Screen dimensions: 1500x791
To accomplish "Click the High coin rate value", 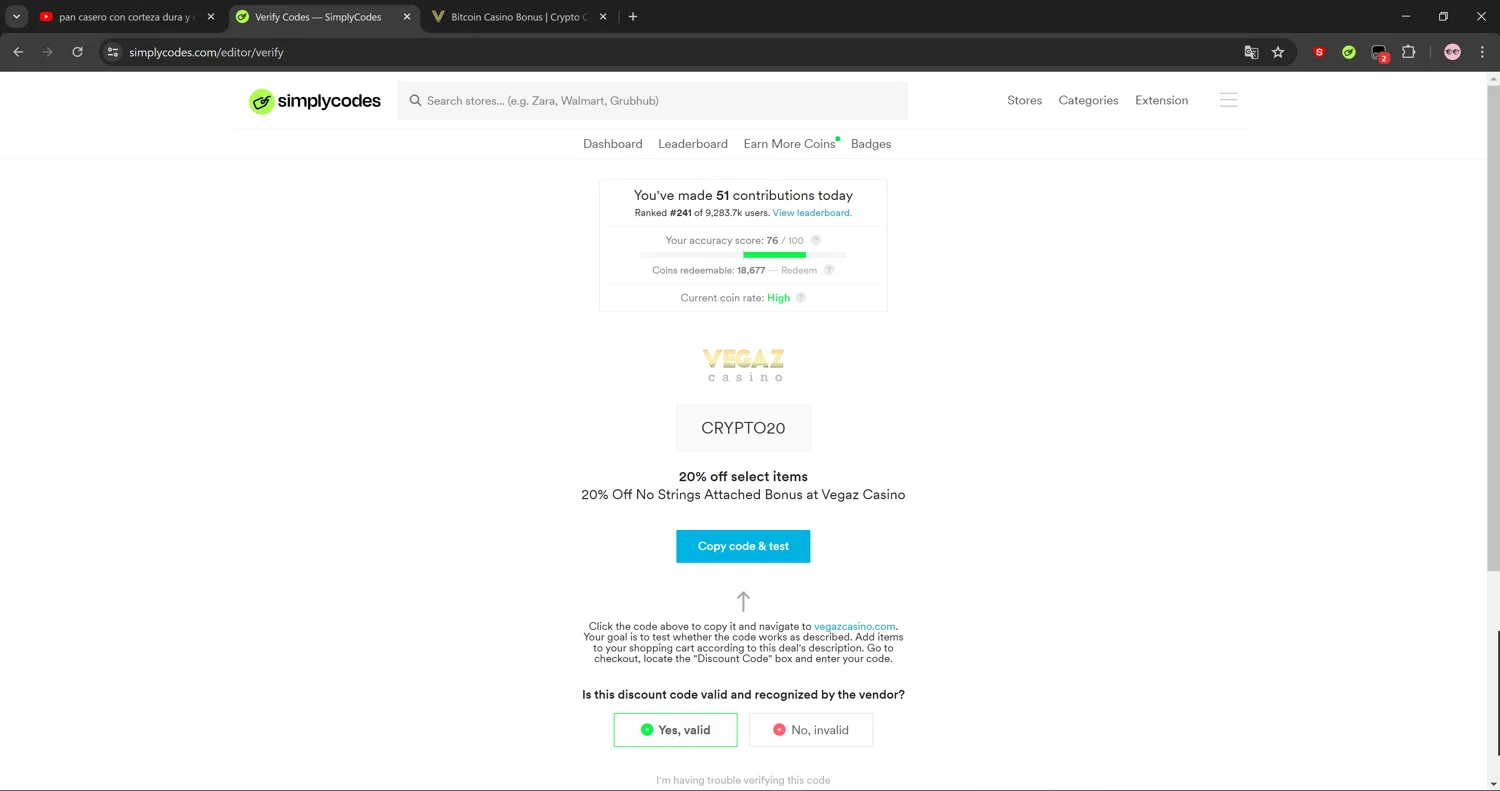I will click(x=778, y=298).
